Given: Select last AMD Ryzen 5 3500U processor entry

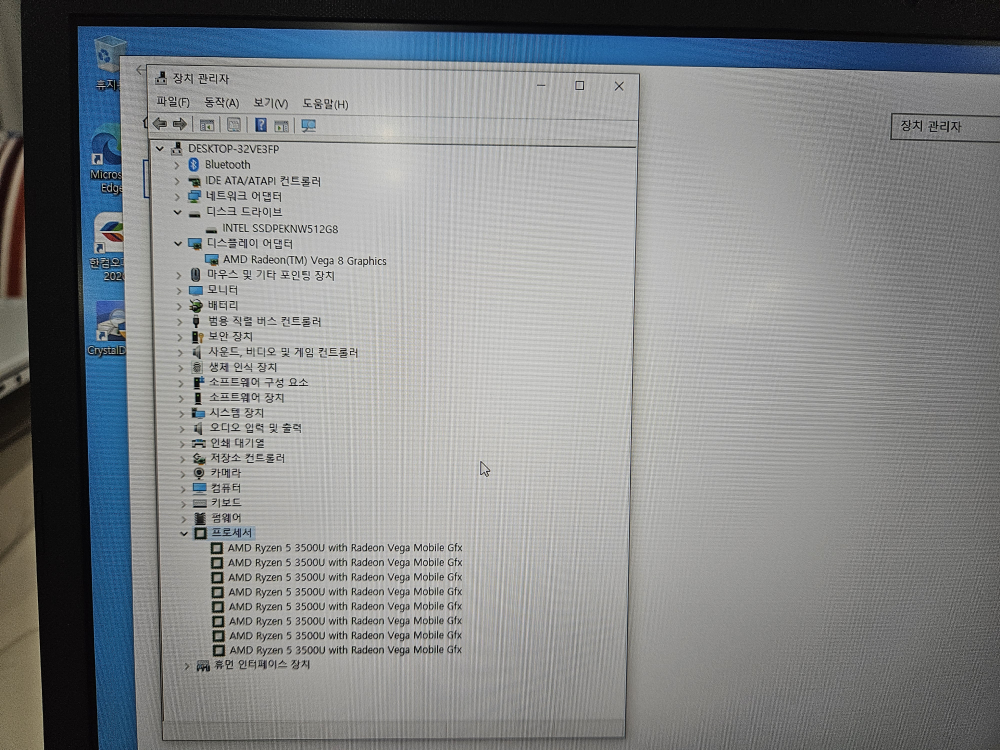Looking at the screenshot, I should click(x=345, y=651).
